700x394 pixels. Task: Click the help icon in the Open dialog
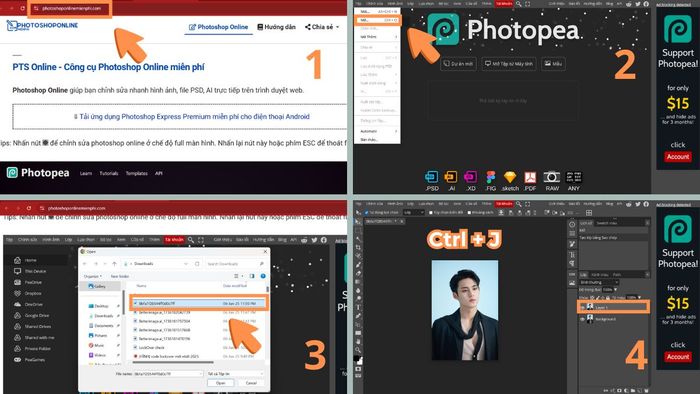pyautogui.click(x=263, y=276)
